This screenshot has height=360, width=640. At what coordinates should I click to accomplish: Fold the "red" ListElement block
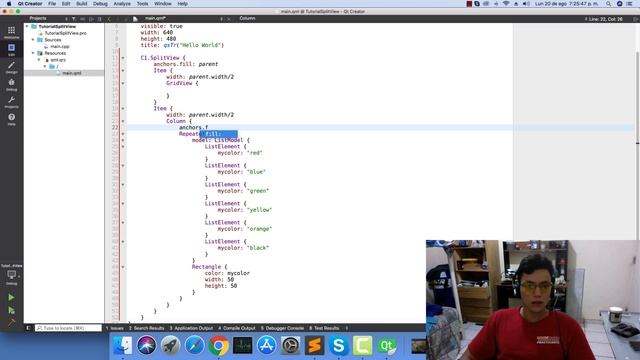coord(123,147)
